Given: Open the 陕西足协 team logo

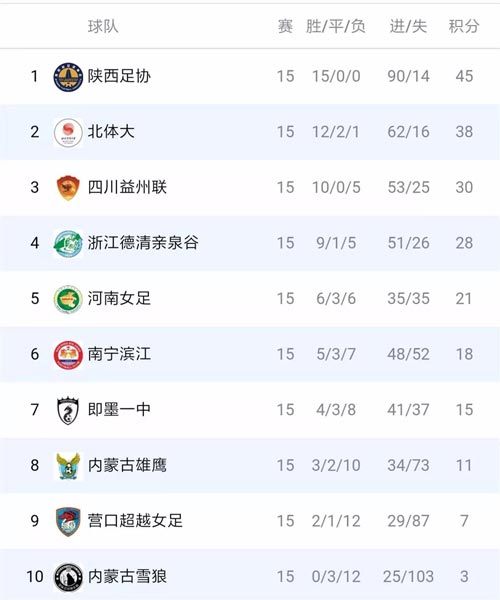Looking at the screenshot, I should pyautogui.click(x=68, y=77).
